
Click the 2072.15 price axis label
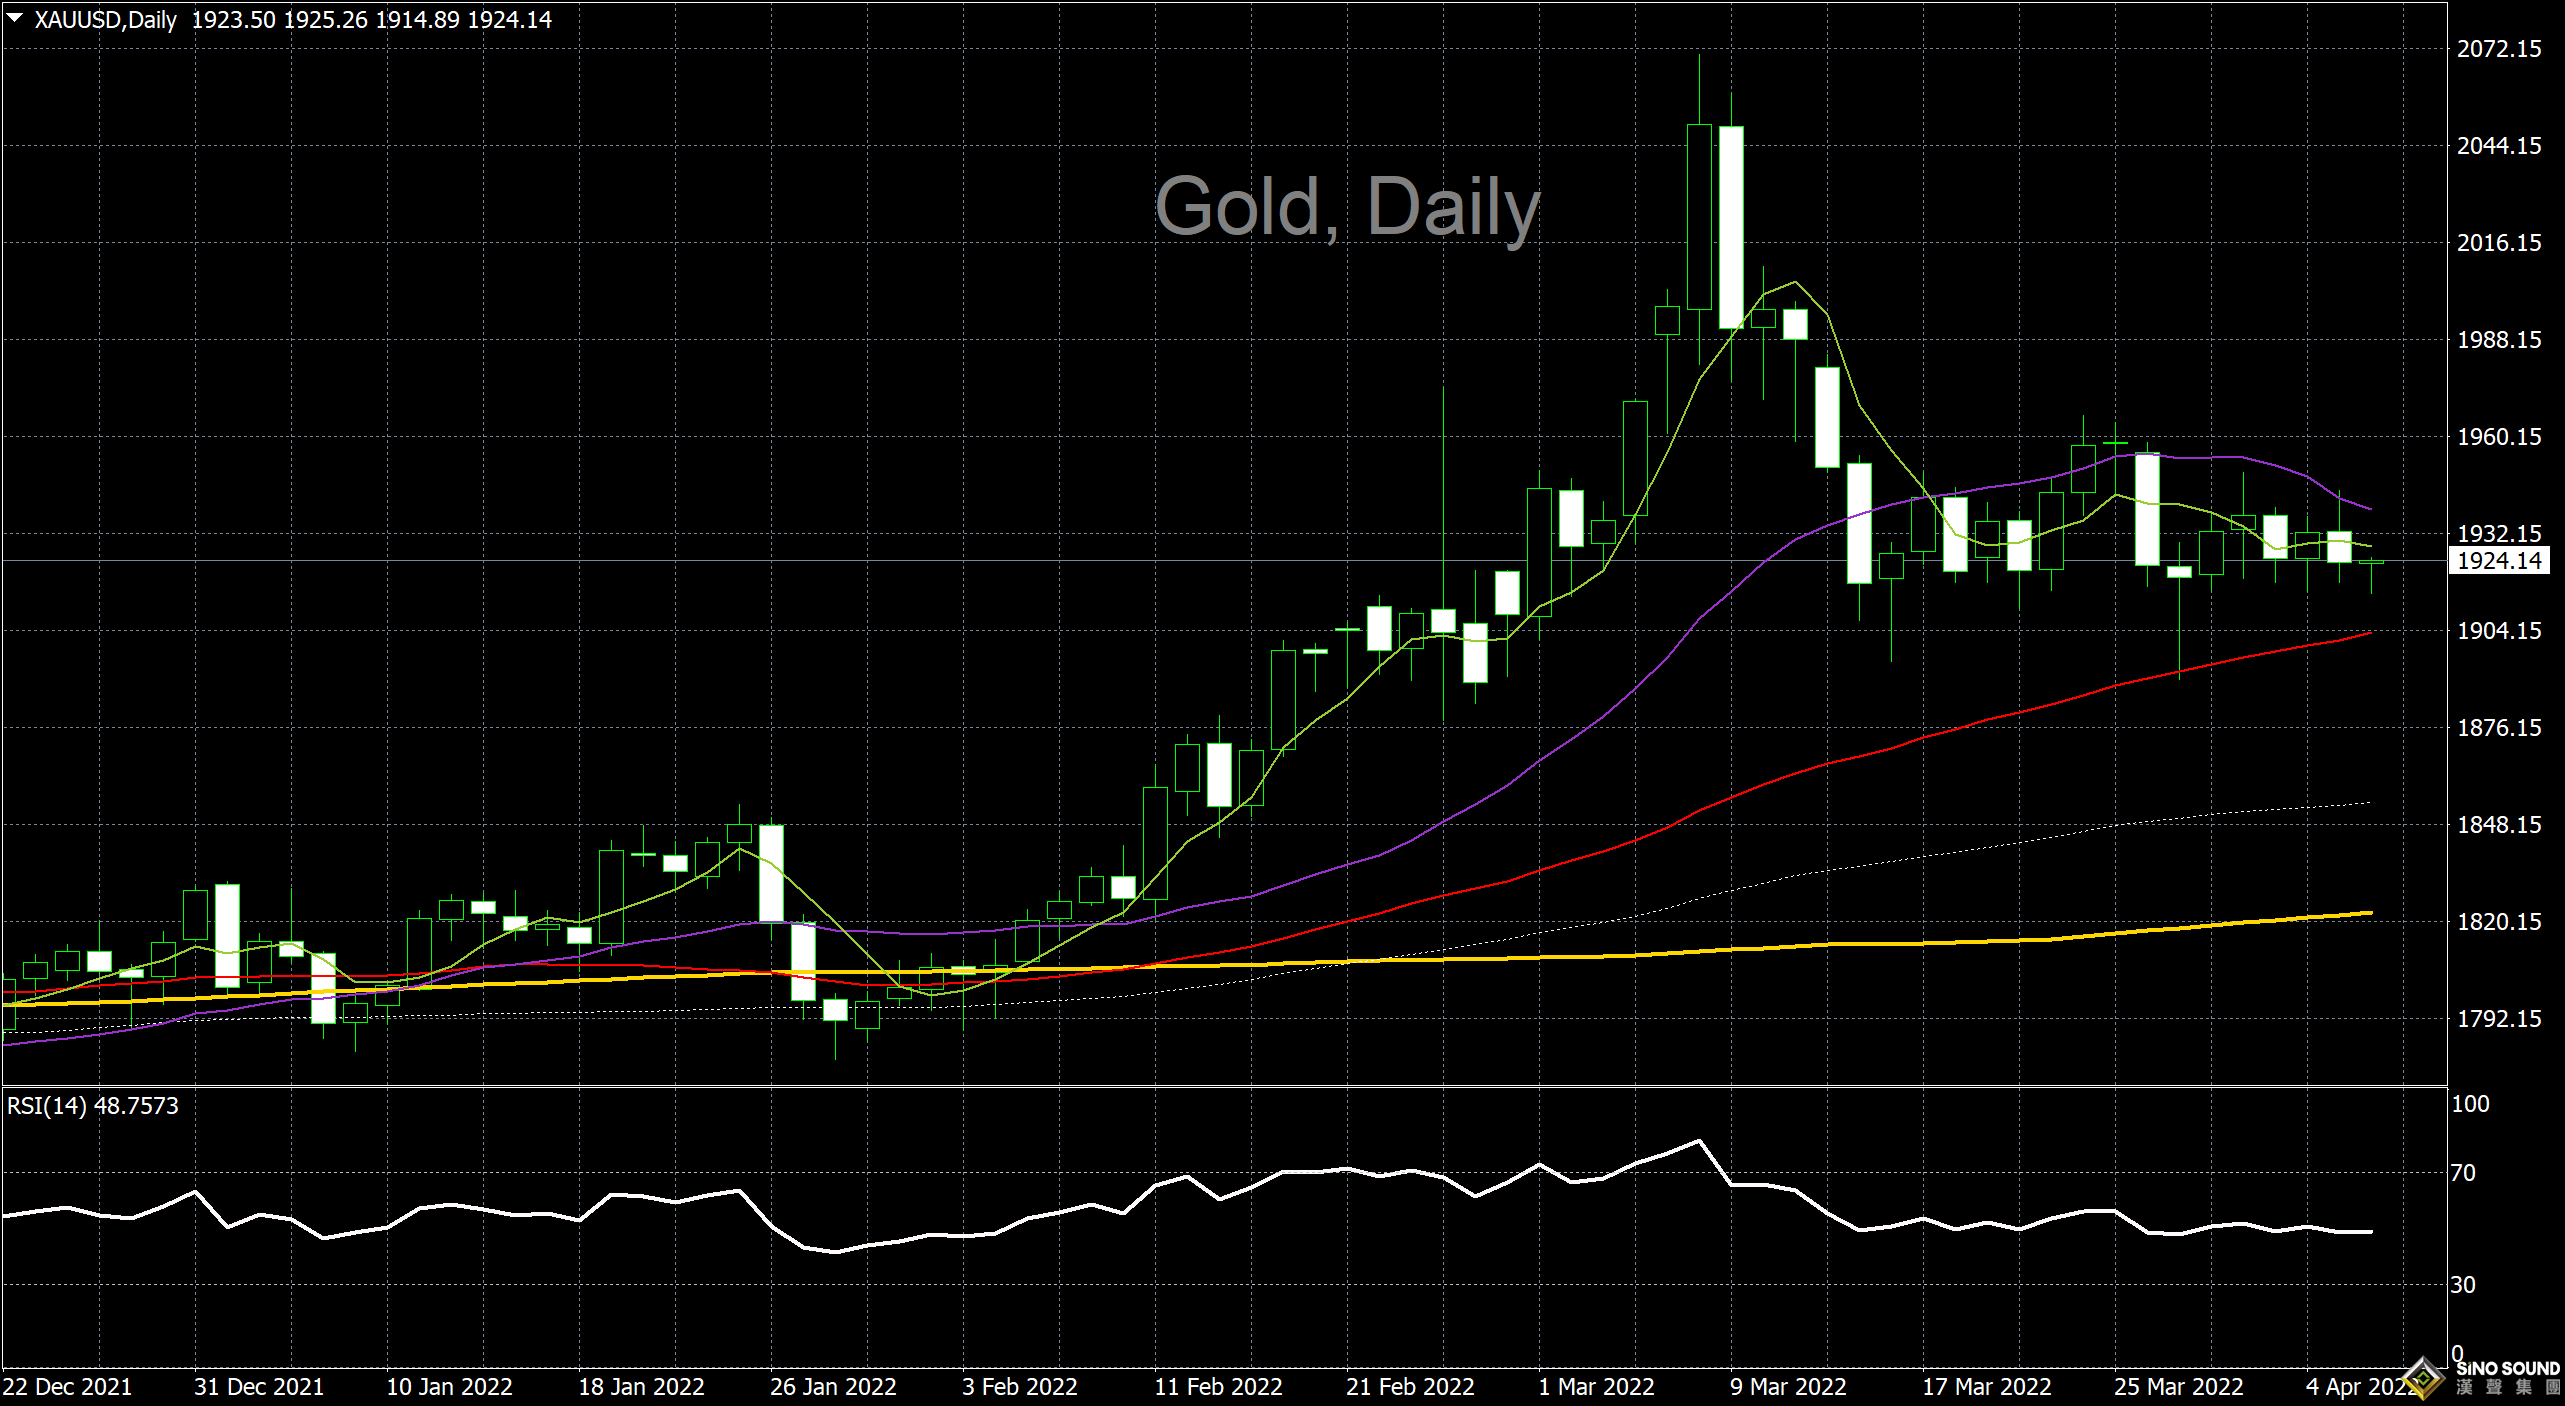(x=2499, y=49)
